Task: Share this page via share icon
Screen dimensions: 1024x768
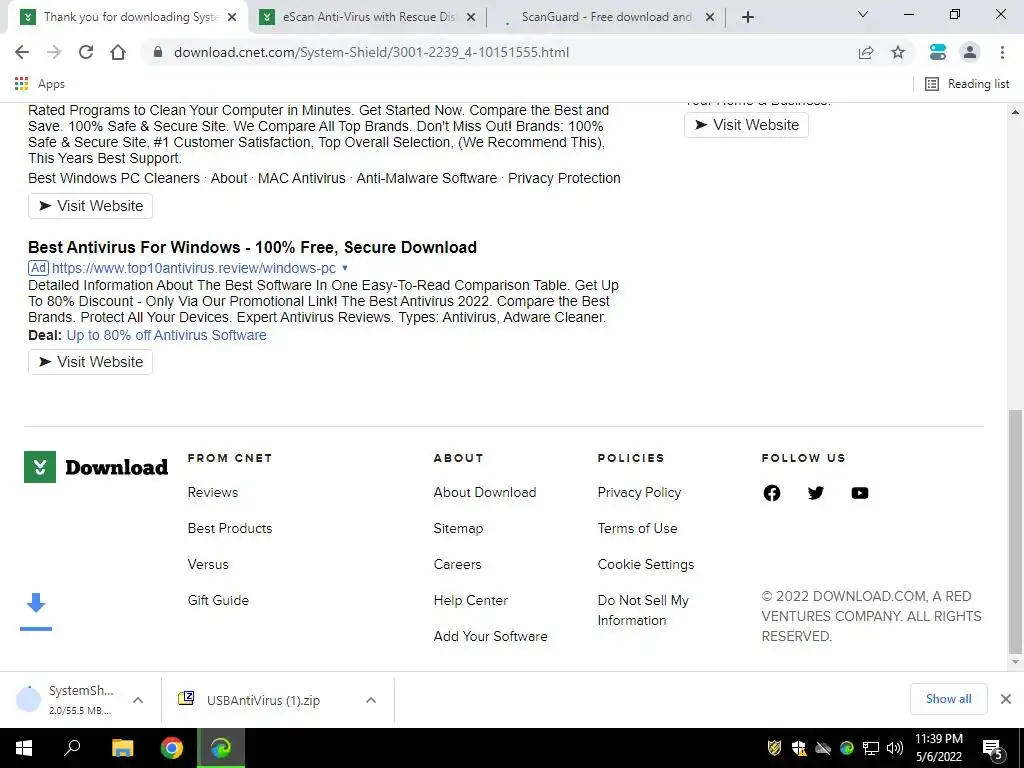Action: coord(866,52)
